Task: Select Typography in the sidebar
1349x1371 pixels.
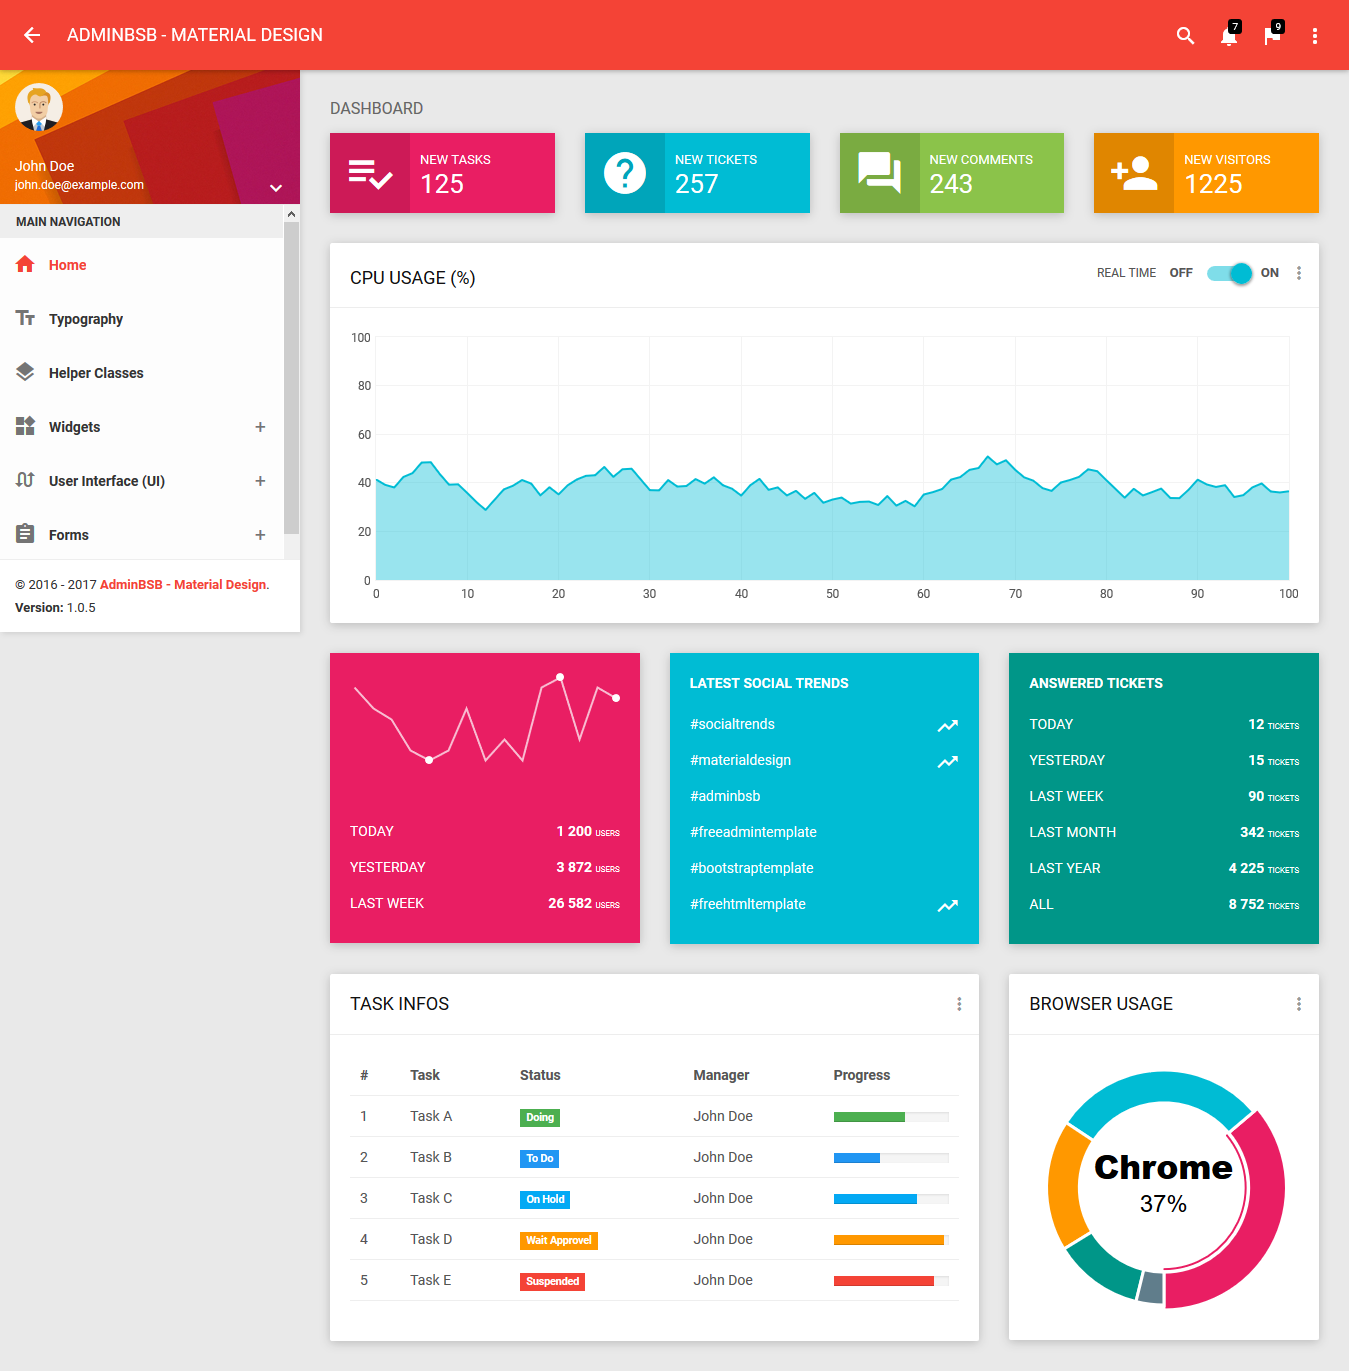Action: point(86,318)
